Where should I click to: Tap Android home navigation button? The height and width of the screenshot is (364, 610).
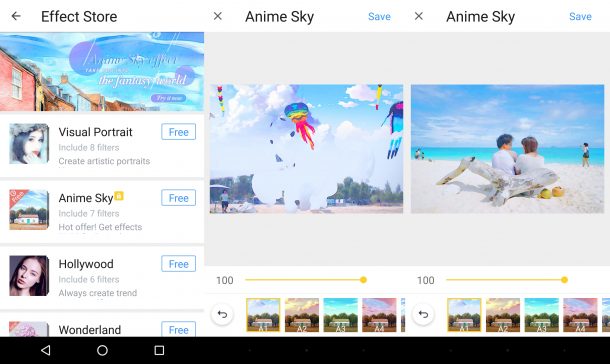[102, 350]
